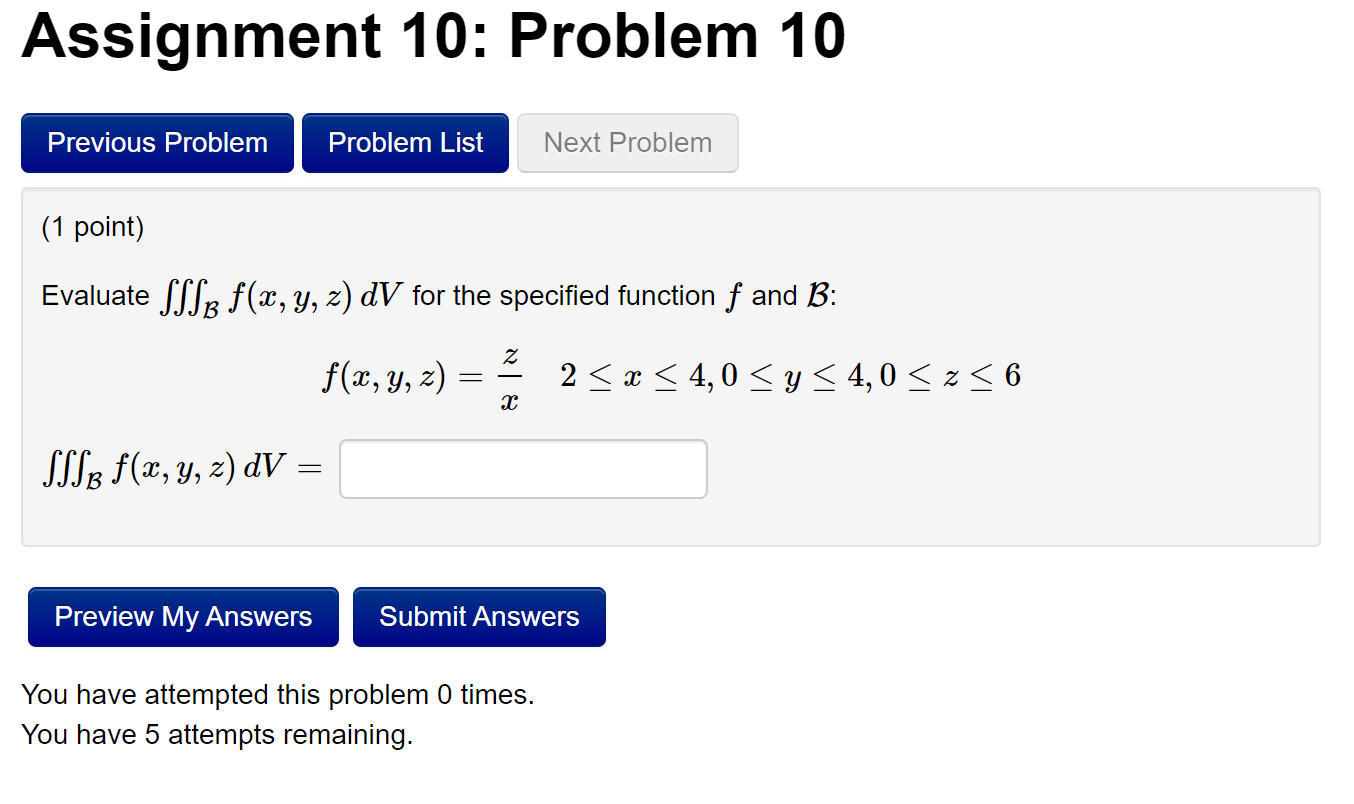Screen dimensions: 1354x804
Task: Click Preview My Answers
Action: (183, 616)
